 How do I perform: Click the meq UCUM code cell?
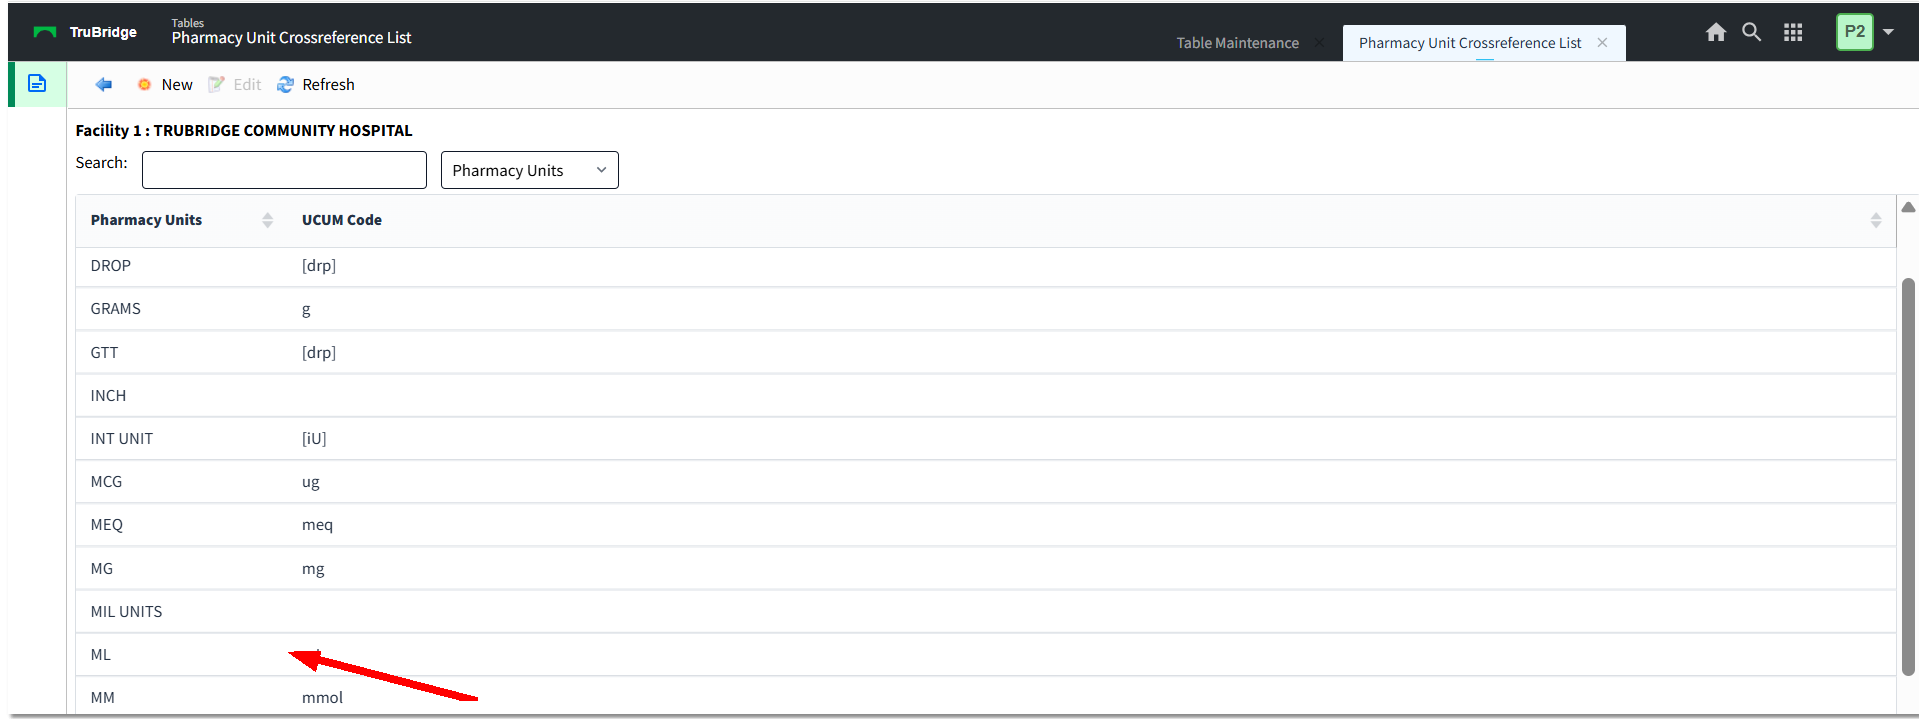317,526
